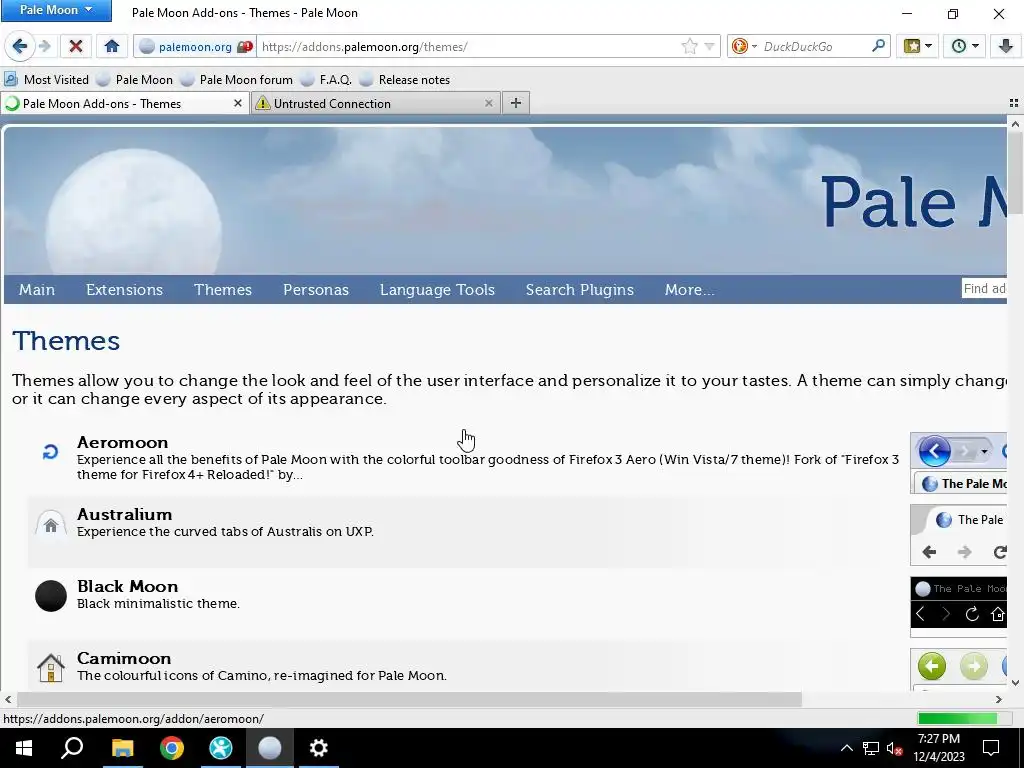Click the Find add-ons search field
The image size is (1024, 768).
tap(984, 289)
